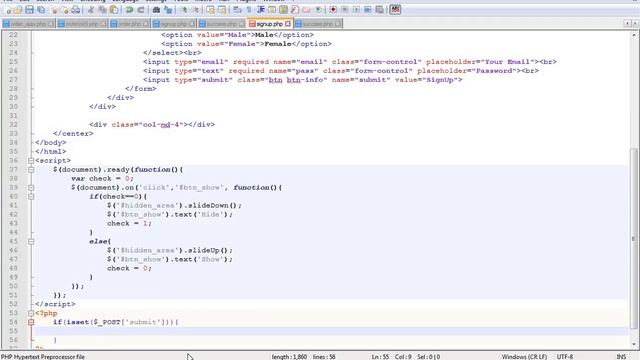The width and height of the screenshot is (640, 360).
Task: Save all open files with Save All icon
Action: pyautogui.click(x=41, y=10)
